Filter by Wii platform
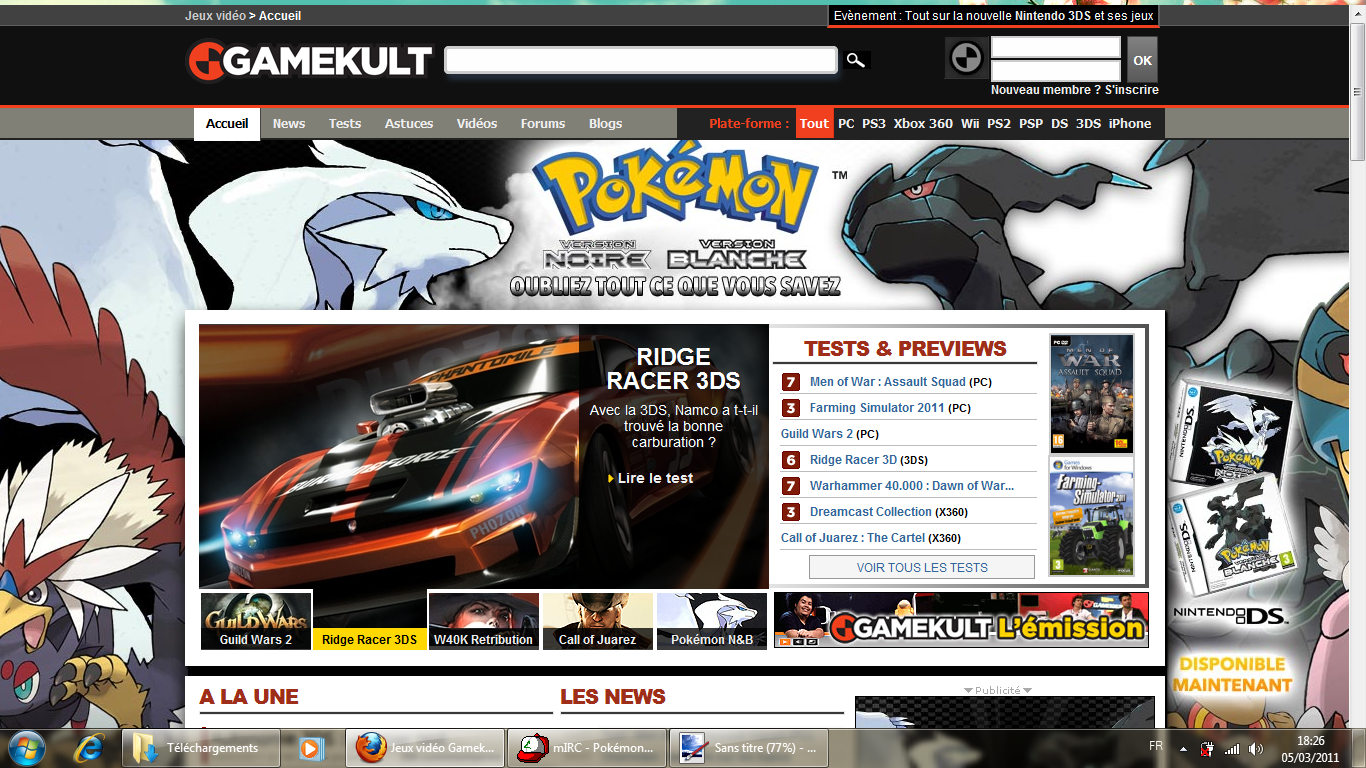This screenshot has width=1366, height=768. click(970, 124)
